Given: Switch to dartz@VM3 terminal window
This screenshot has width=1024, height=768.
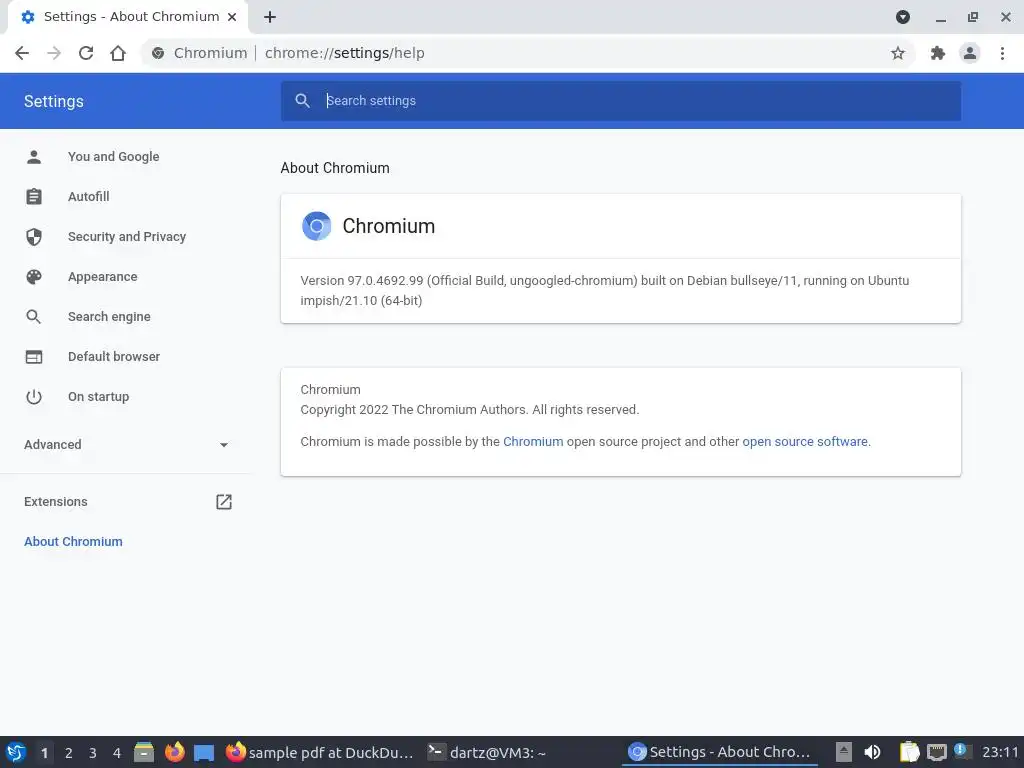Looking at the screenshot, I should (x=487, y=752).
